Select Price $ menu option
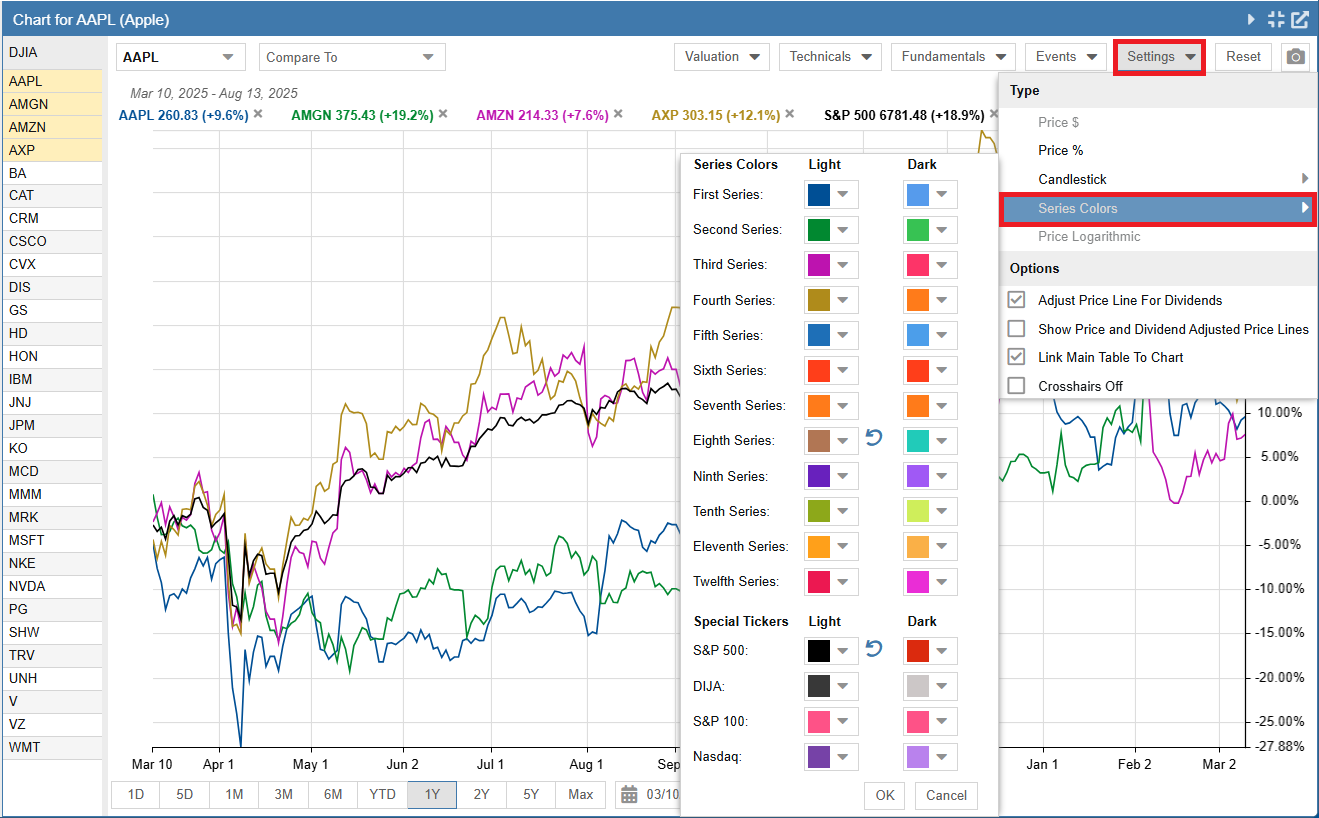The height and width of the screenshot is (818, 1319). coord(1059,122)
